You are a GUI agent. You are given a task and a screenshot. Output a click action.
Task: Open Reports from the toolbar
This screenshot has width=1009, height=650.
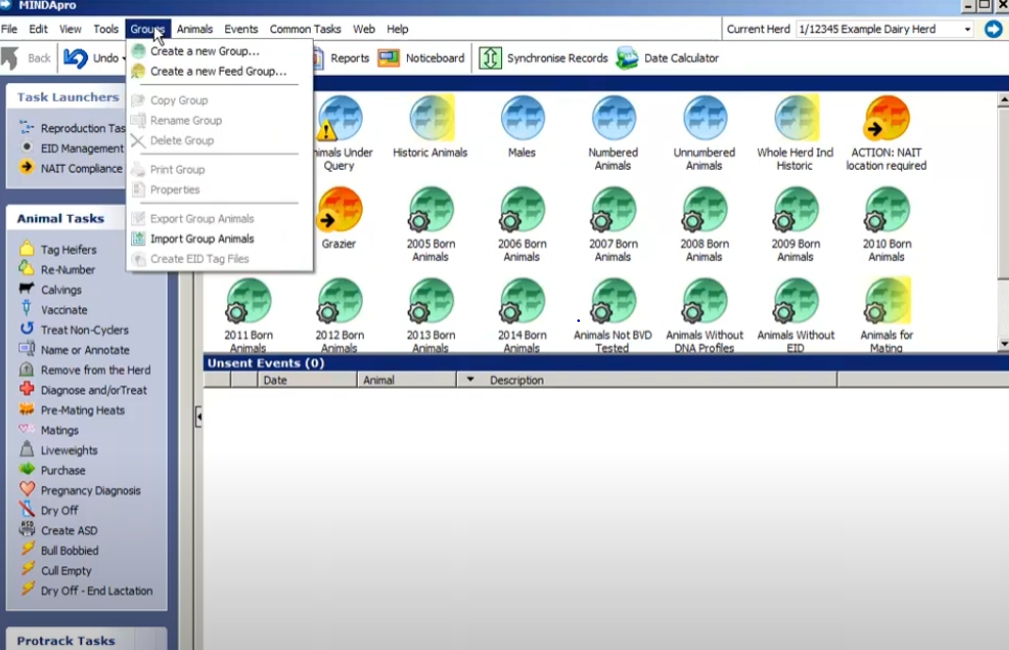coord(341,59)
